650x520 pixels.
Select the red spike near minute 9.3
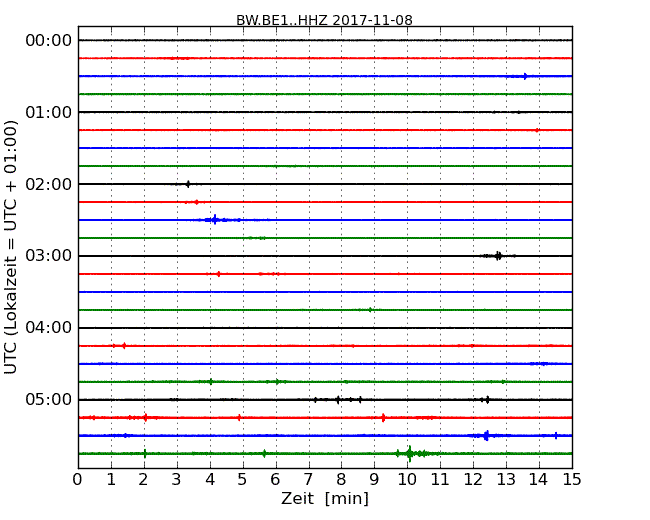pyautogui.click(x=383, y=418)
